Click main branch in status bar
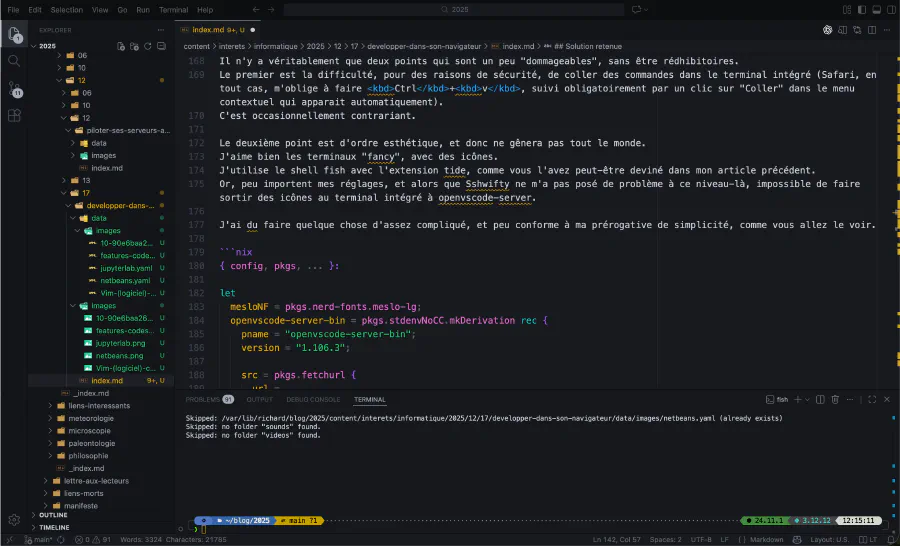The width and height of the screenshot is (900, 546). [x=40, y=540]
